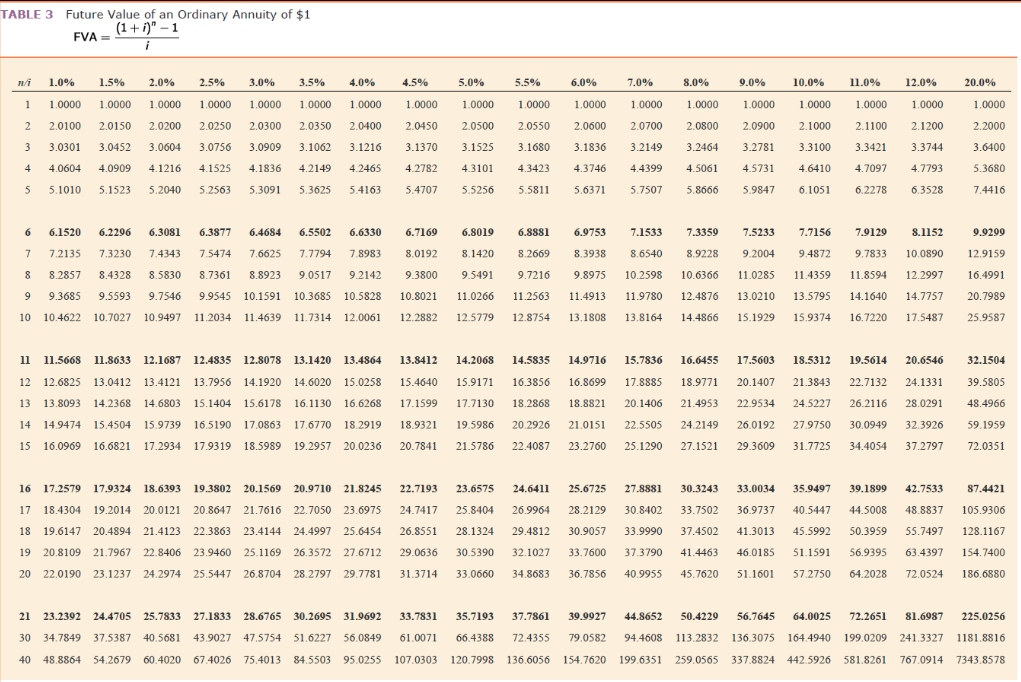Click the bold value 11.5668

[63, 360]
